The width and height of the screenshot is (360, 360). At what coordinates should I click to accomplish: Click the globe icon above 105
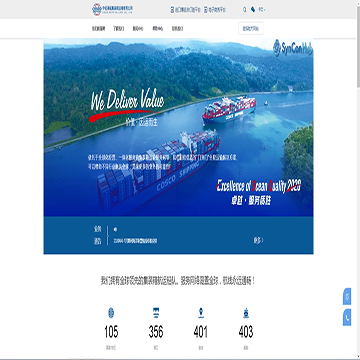click(x=111, y=313)
